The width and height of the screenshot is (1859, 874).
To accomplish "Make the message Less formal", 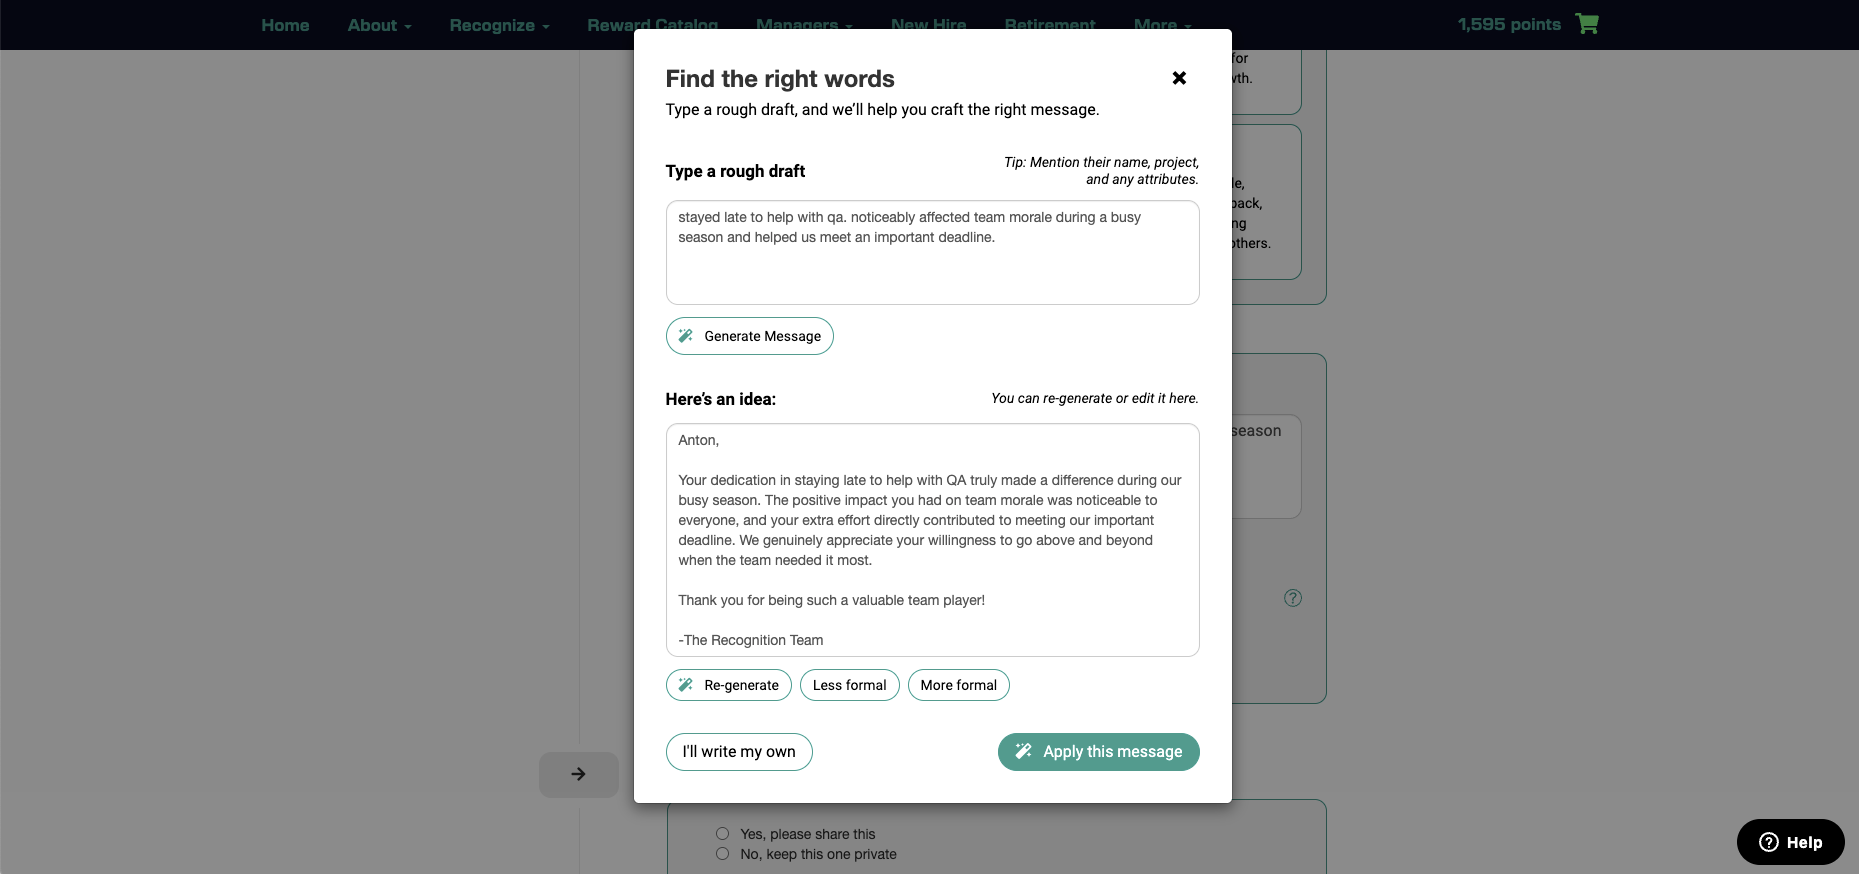I will pos(849,685).
